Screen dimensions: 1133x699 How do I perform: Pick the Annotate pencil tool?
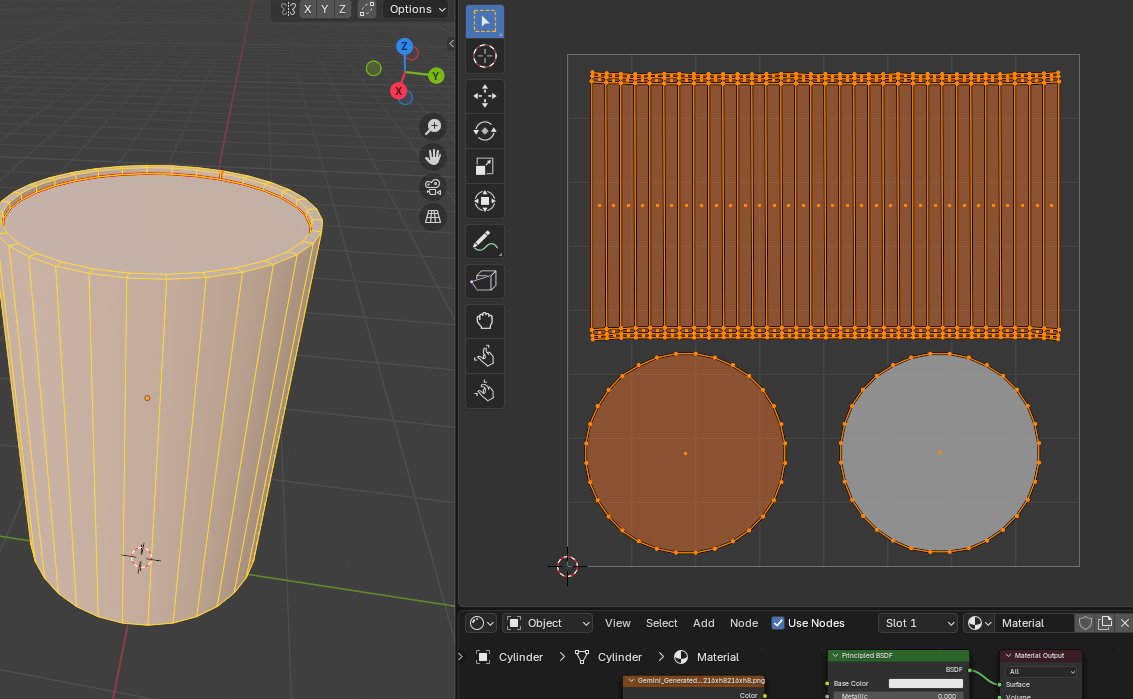click(x=485, y=241)
